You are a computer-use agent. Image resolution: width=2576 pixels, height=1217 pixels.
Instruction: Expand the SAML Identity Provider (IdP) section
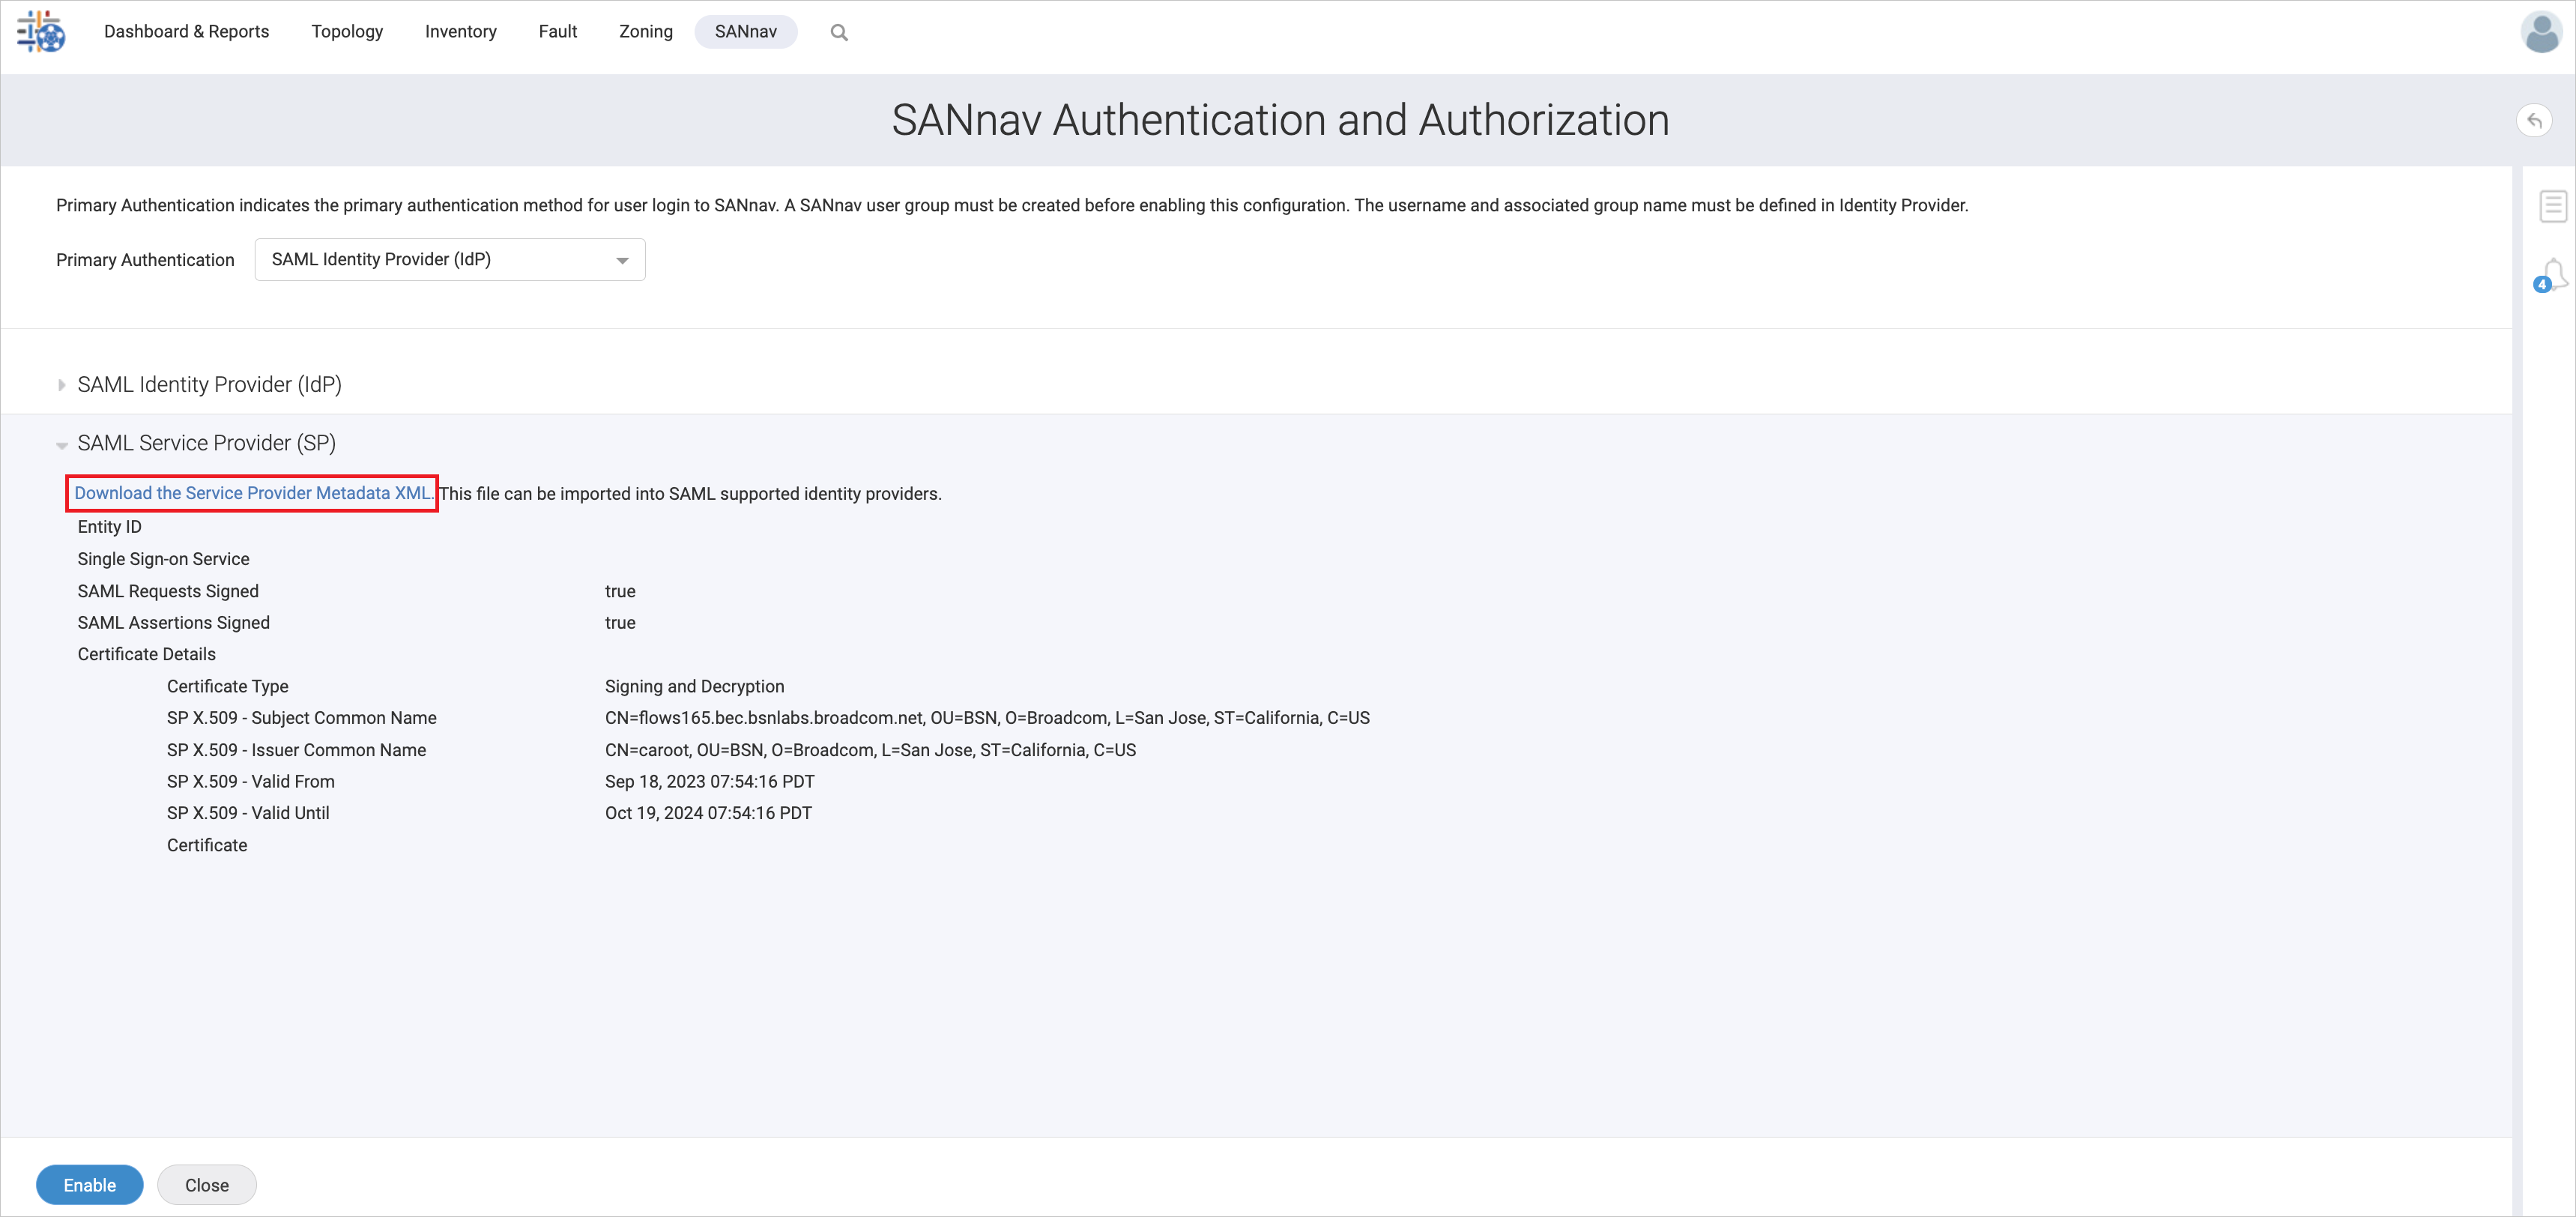62,385
